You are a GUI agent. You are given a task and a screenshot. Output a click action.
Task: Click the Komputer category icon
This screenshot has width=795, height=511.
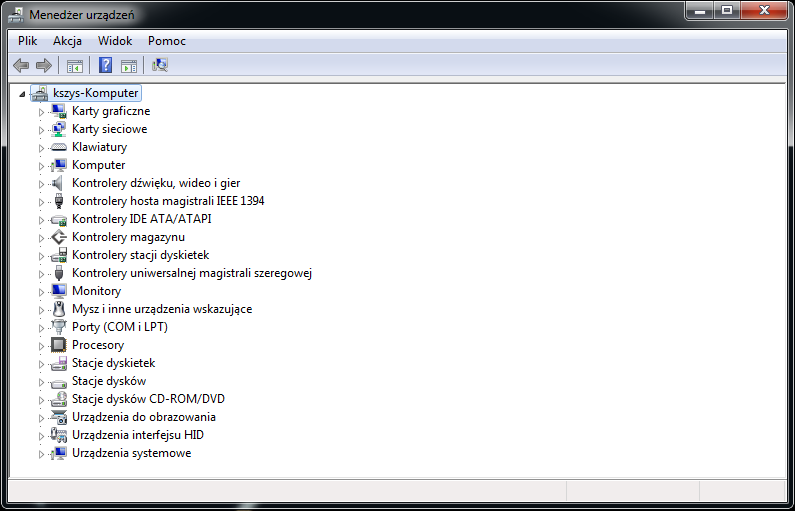coord(59,165)
